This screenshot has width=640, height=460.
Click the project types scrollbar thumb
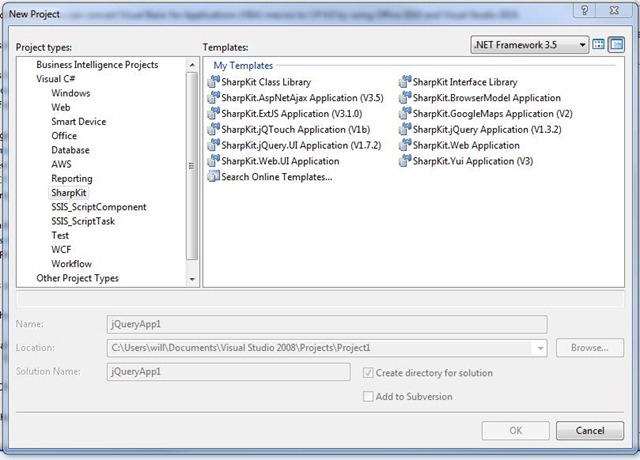click(192, 166)
